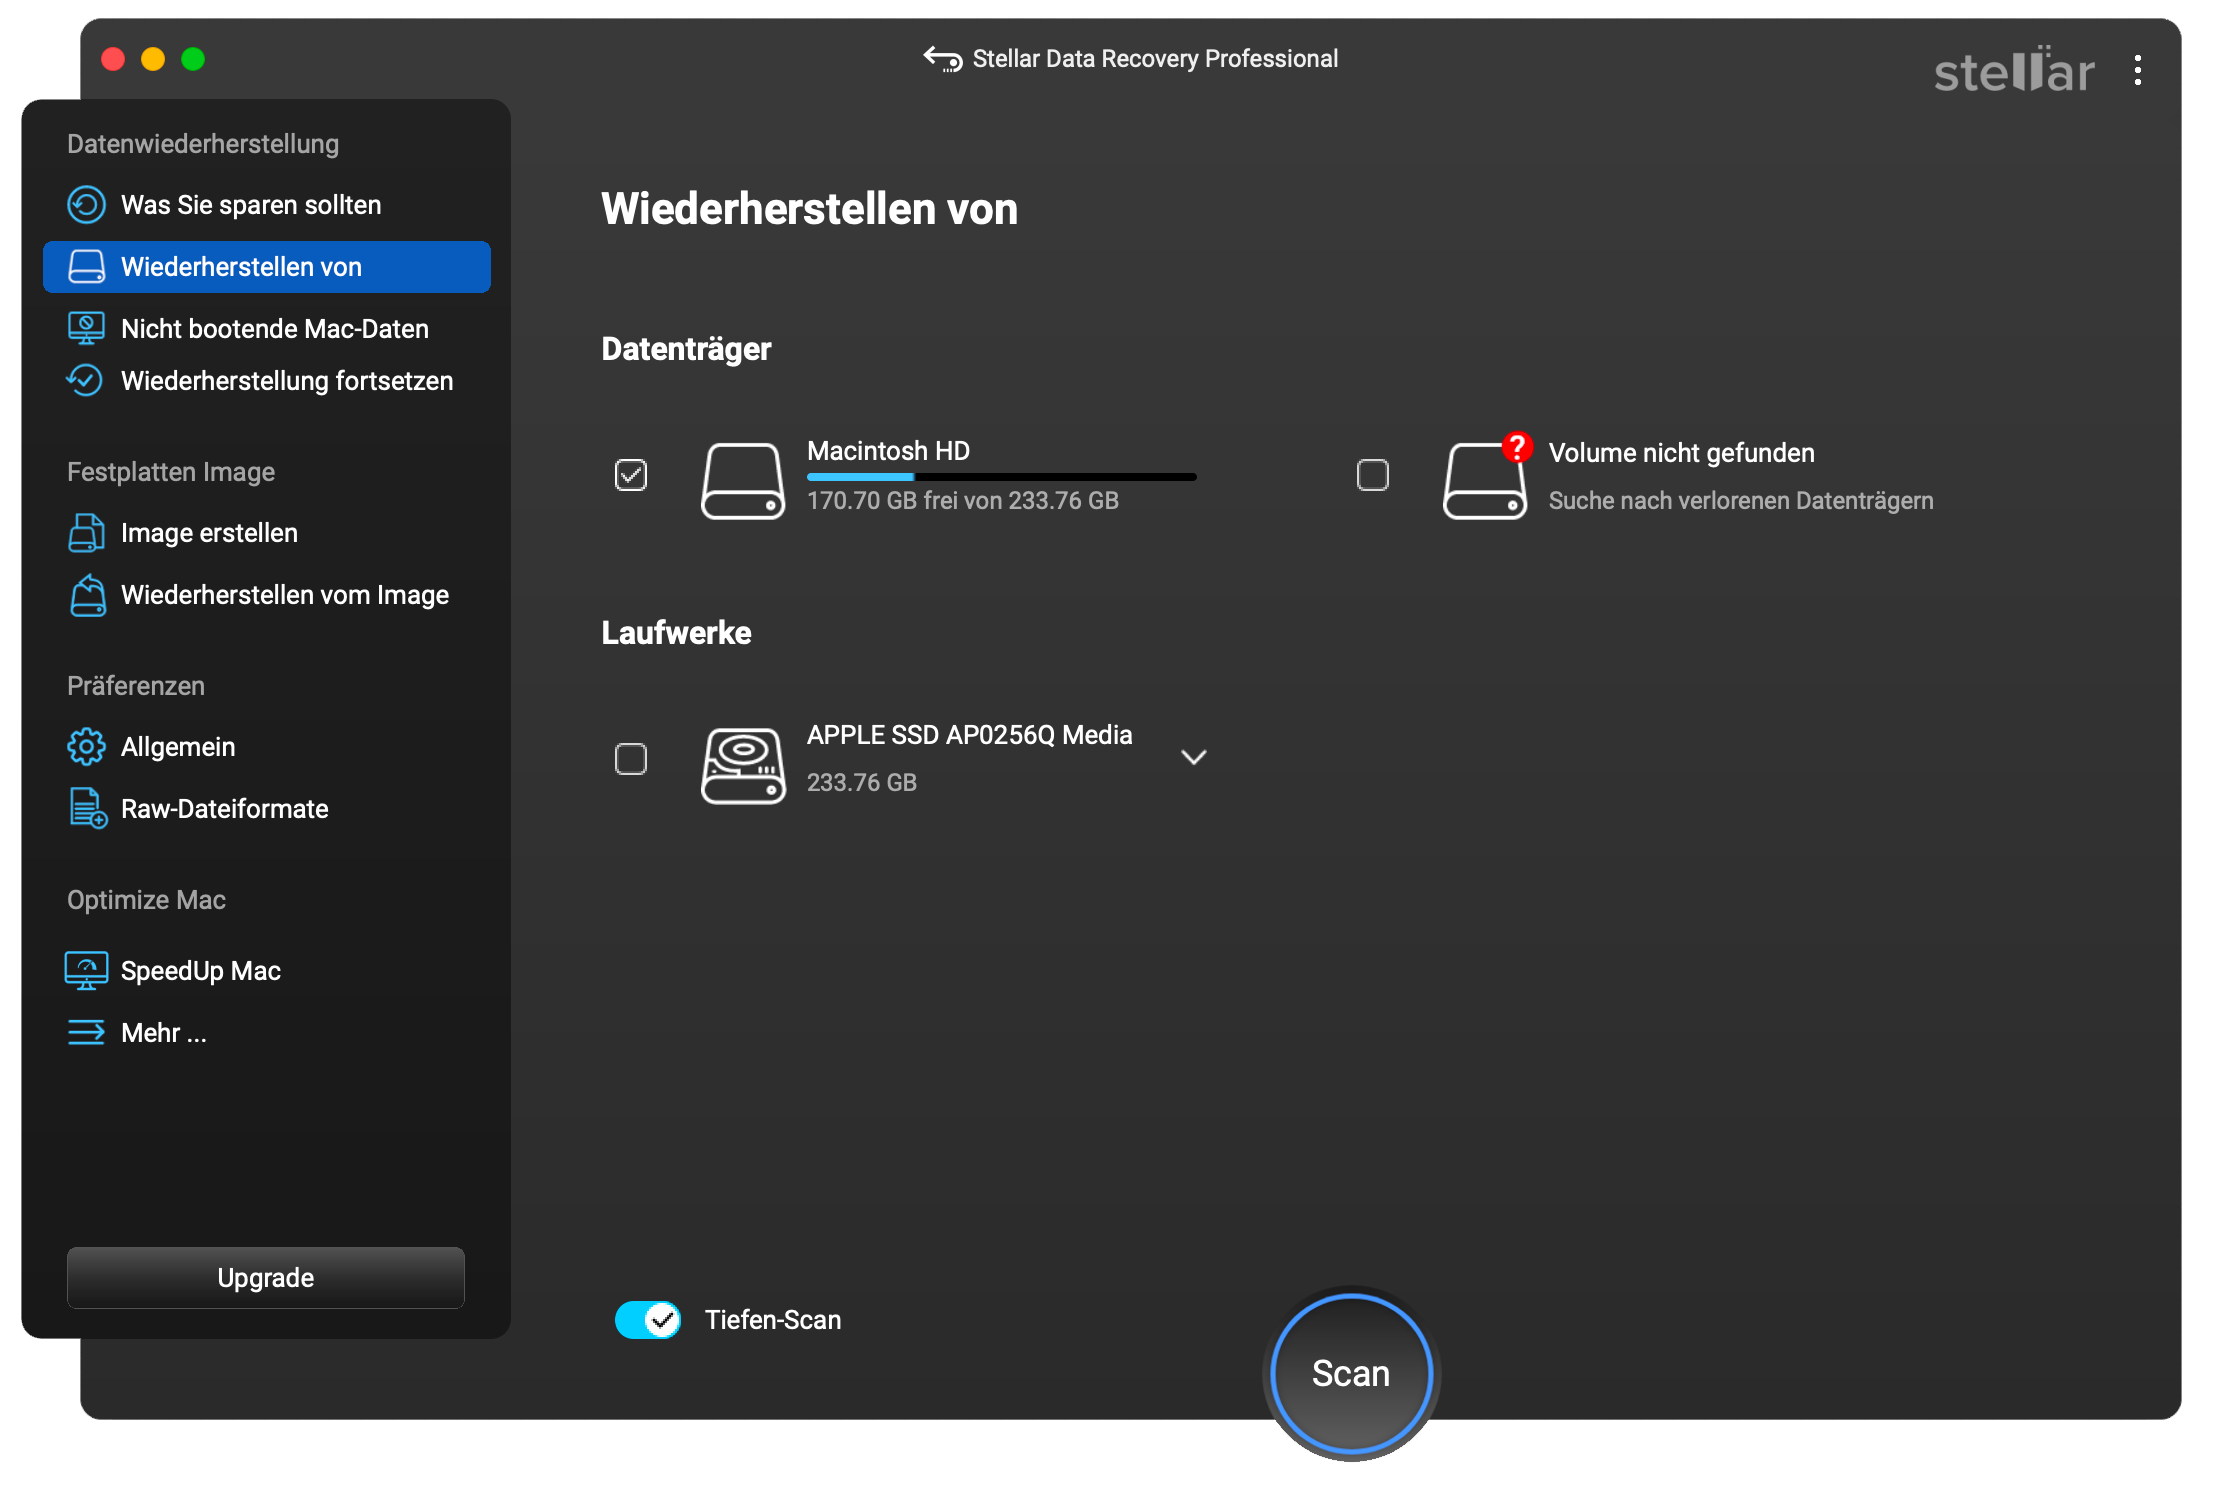2214x1485 pixels.
Task: Click the Wiederherstellen vom Image icon
Action: coord(86,593)
